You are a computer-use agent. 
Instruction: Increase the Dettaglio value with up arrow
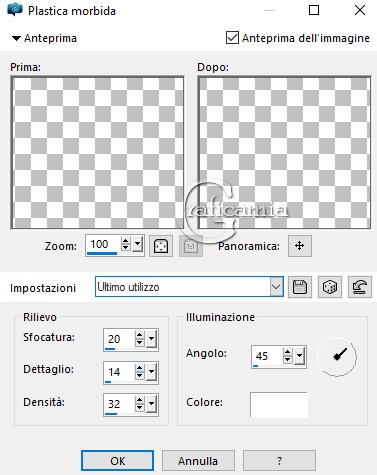click(140, 368)
